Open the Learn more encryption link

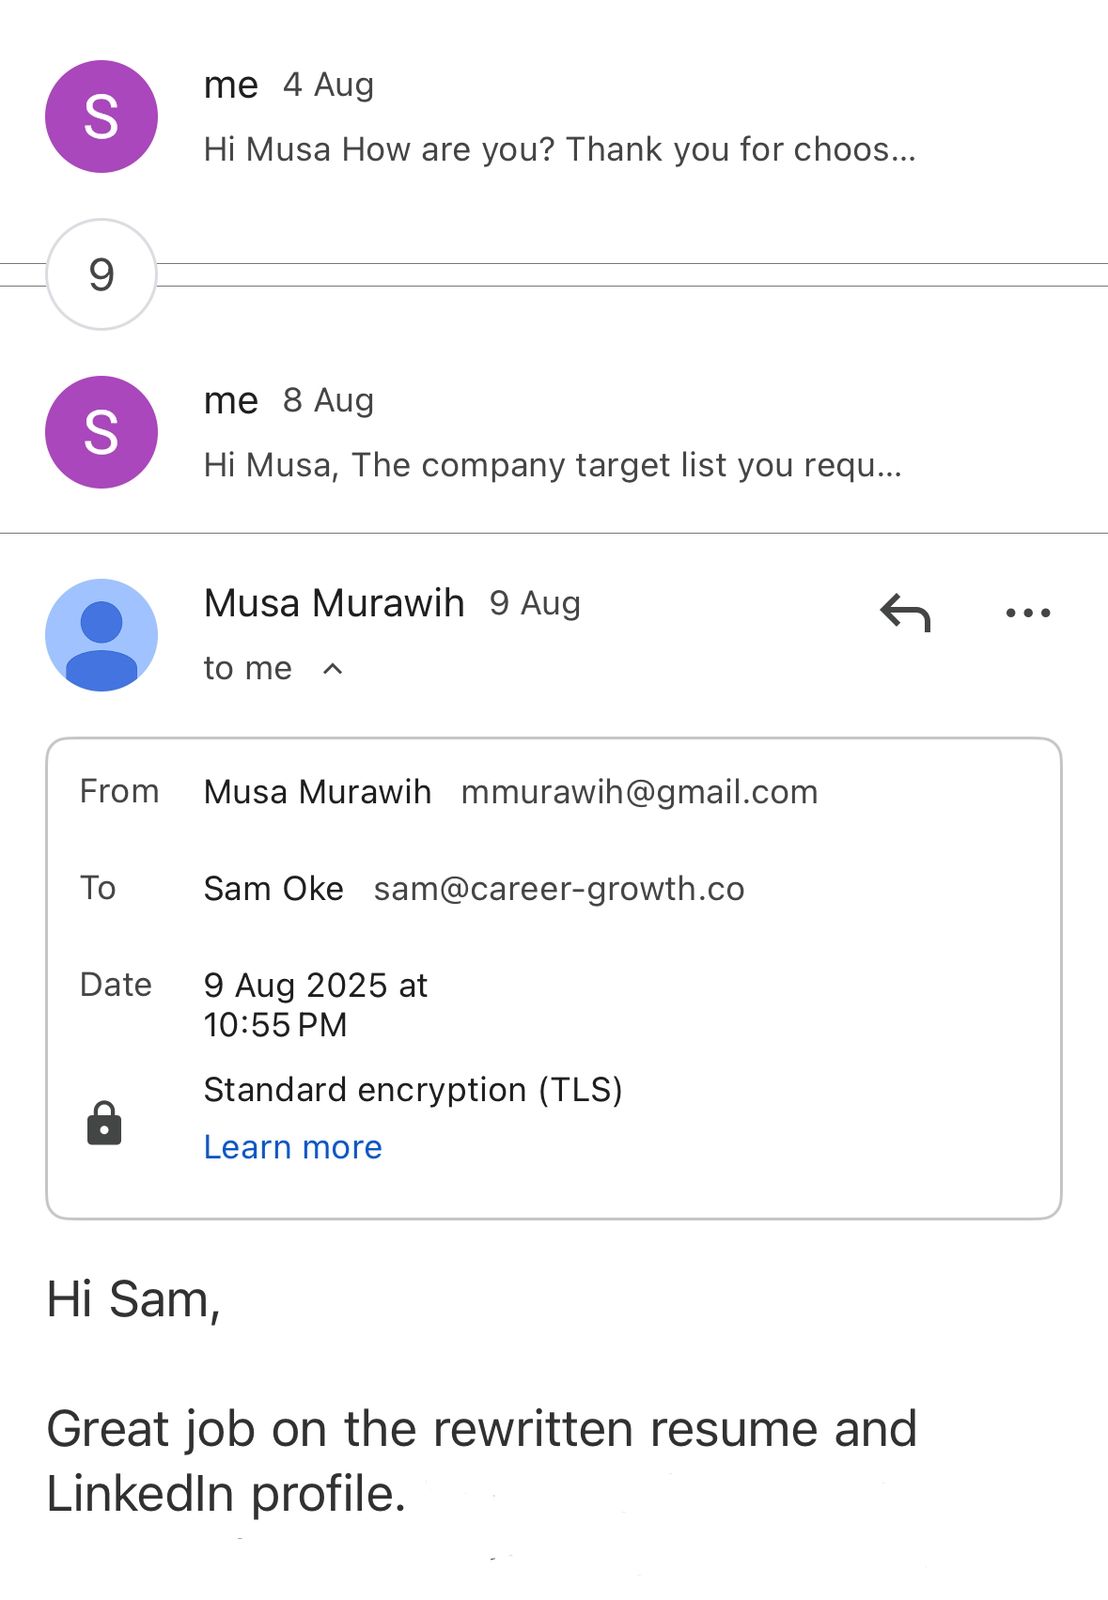point(293,1147)
